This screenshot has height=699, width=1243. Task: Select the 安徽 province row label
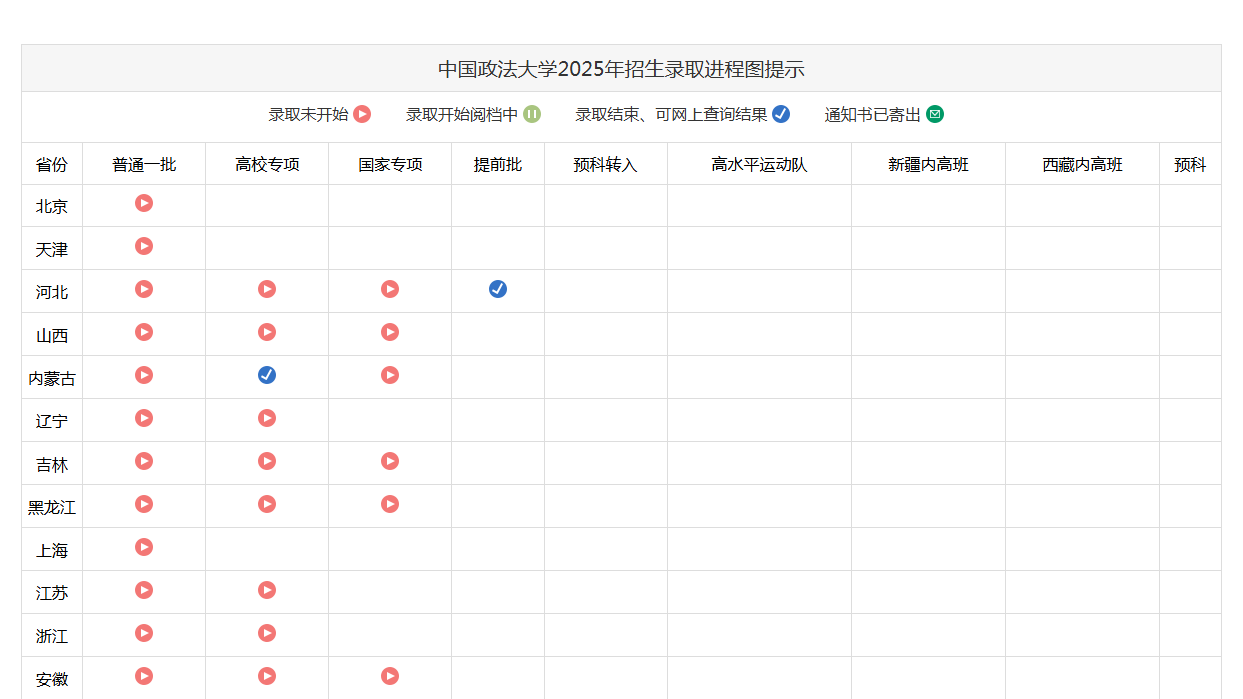coord(52,680)
